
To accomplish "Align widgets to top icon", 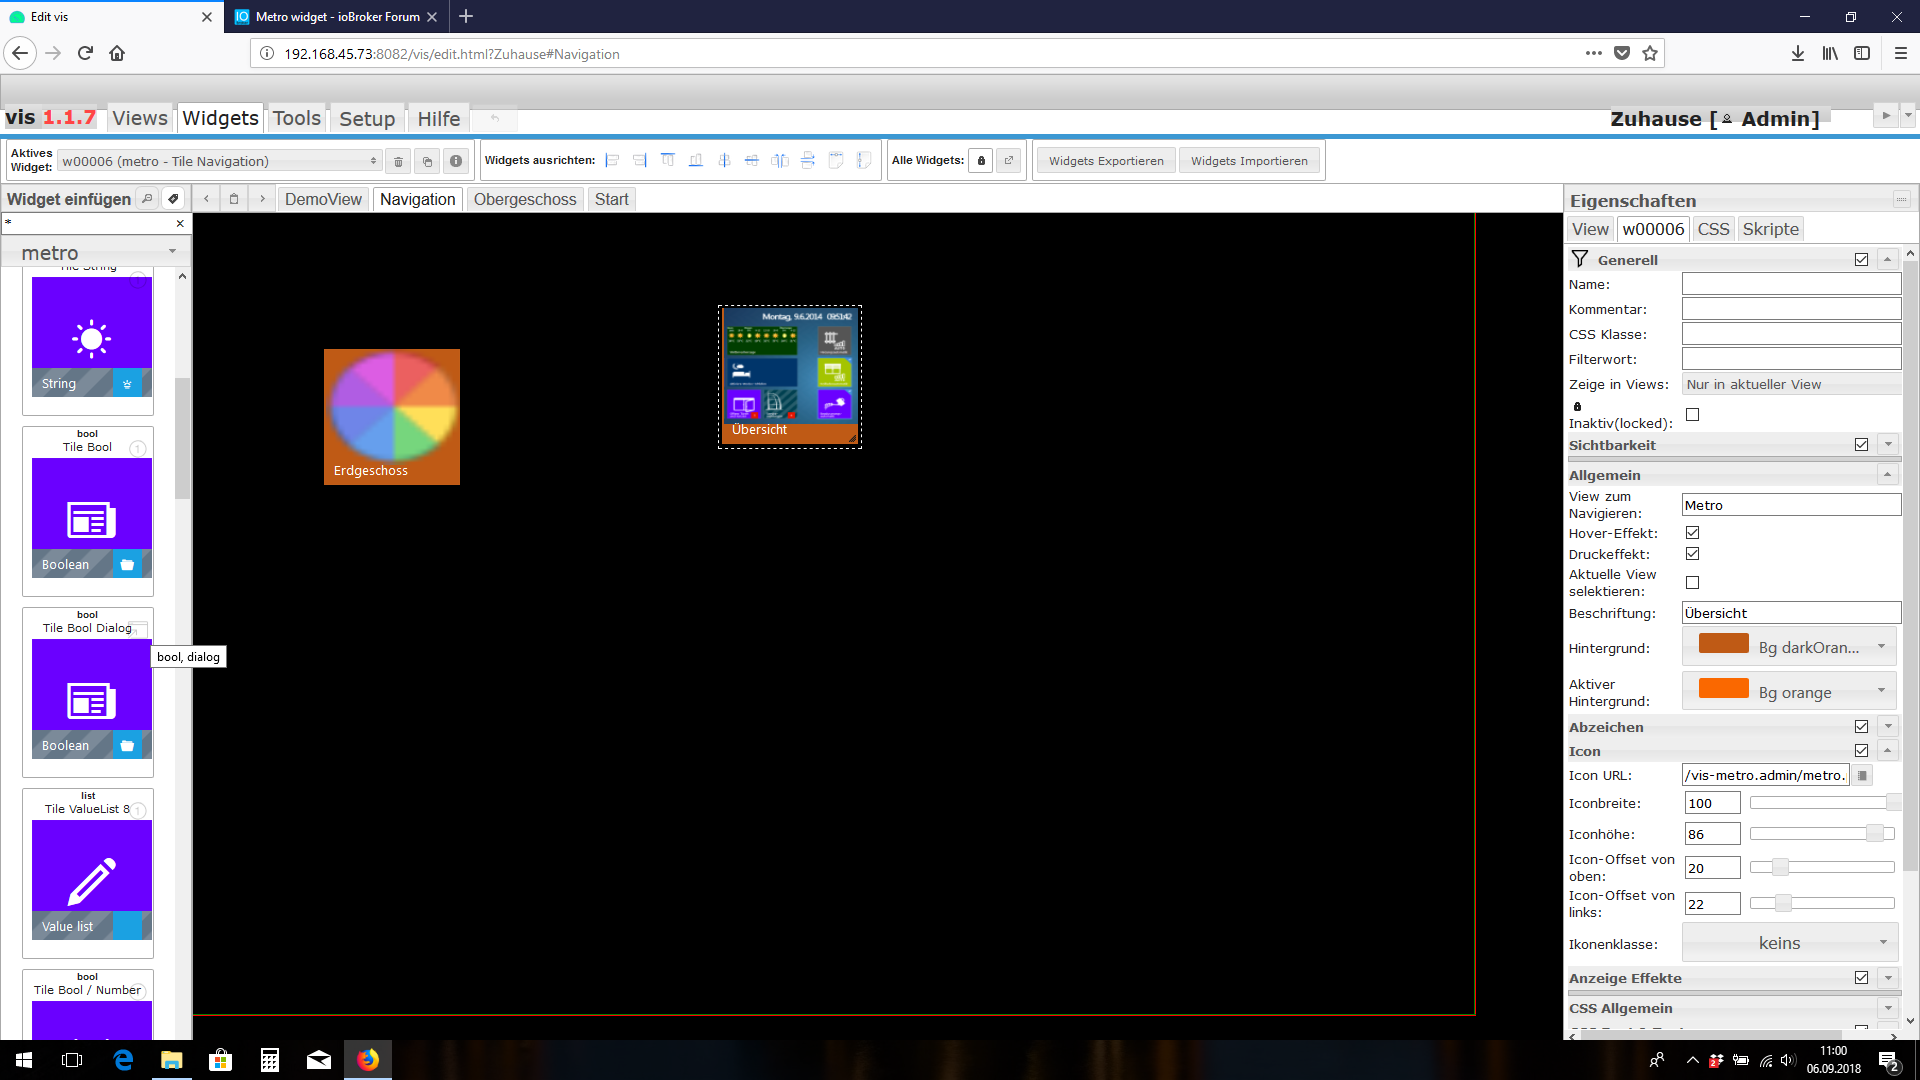I will [x=668, y=160].
